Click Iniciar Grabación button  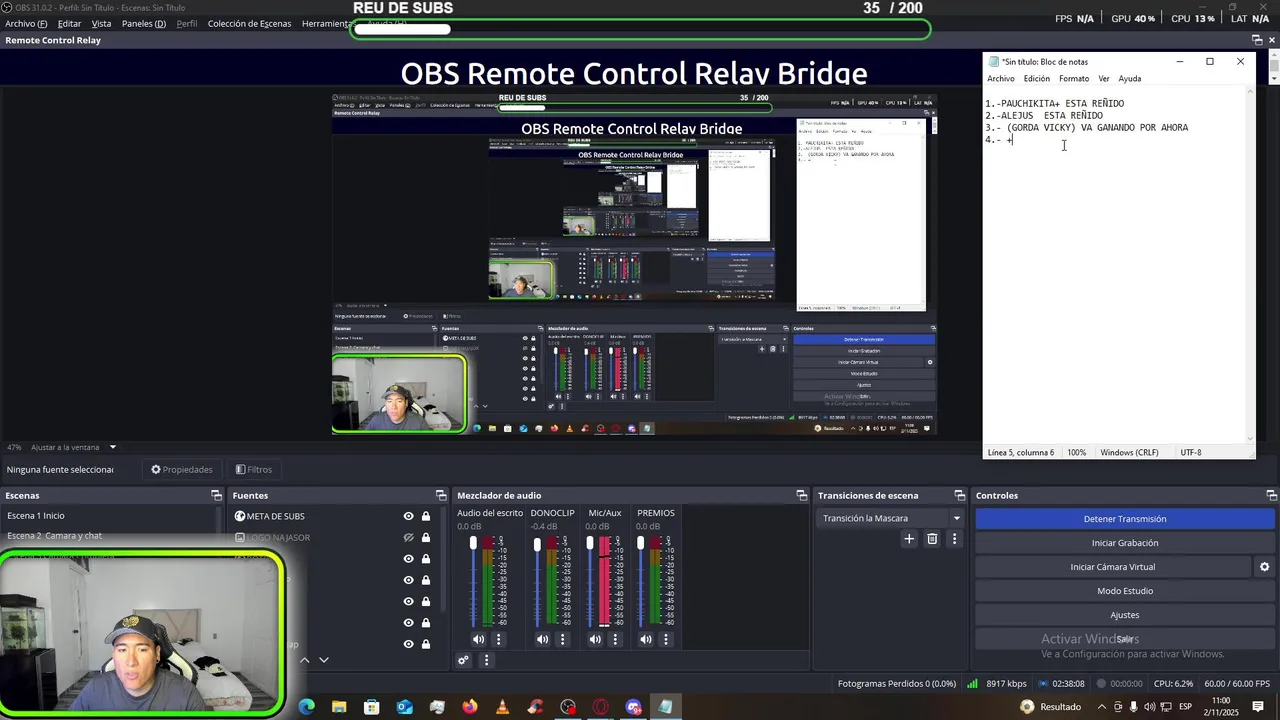pyautogui.click(x=1125, y=543)
